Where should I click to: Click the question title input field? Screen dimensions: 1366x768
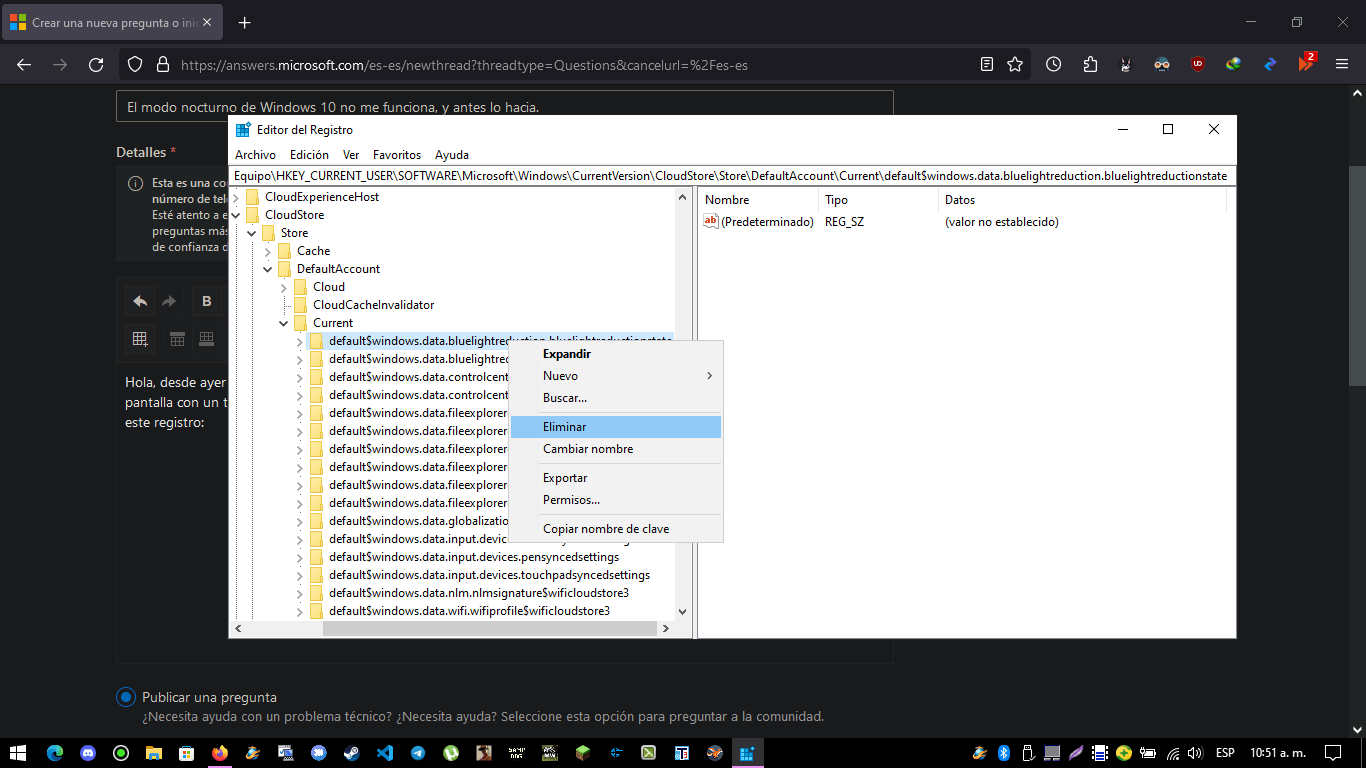coord(505,107)
